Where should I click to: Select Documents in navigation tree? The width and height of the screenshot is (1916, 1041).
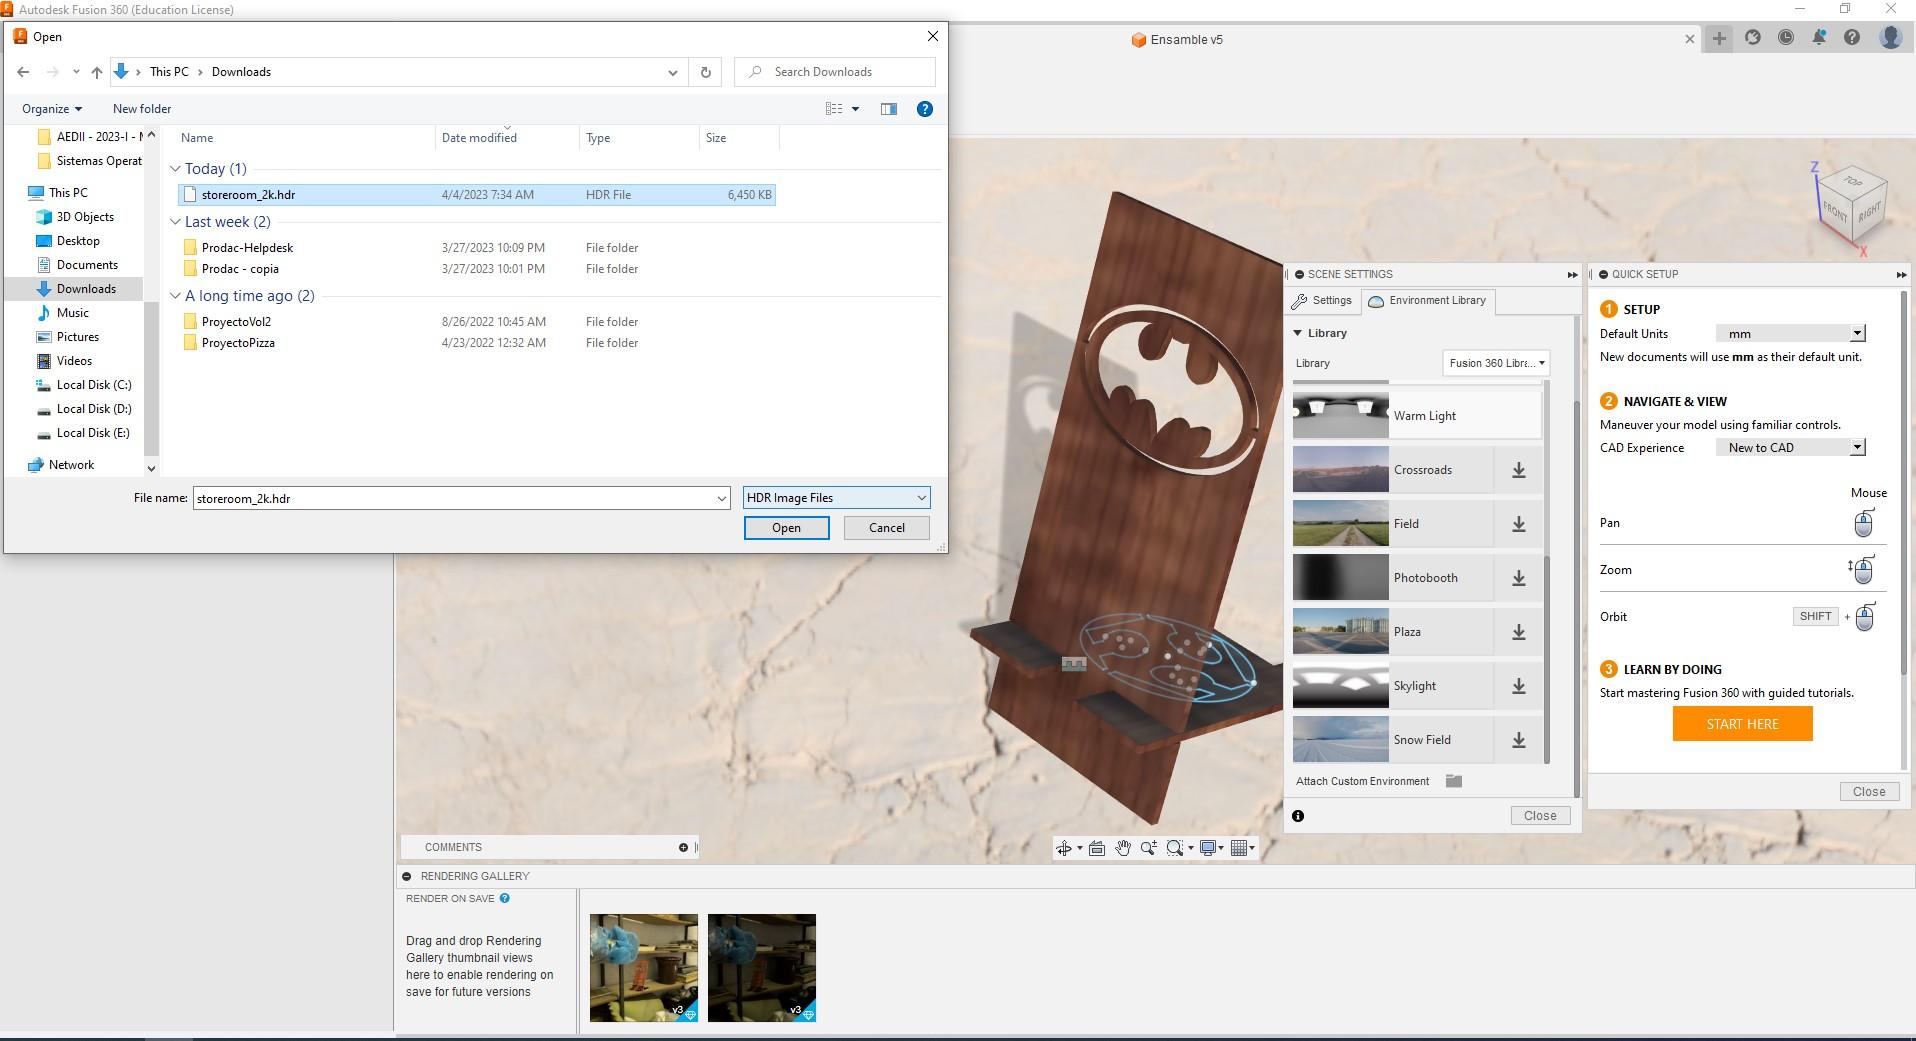point(87,265)
